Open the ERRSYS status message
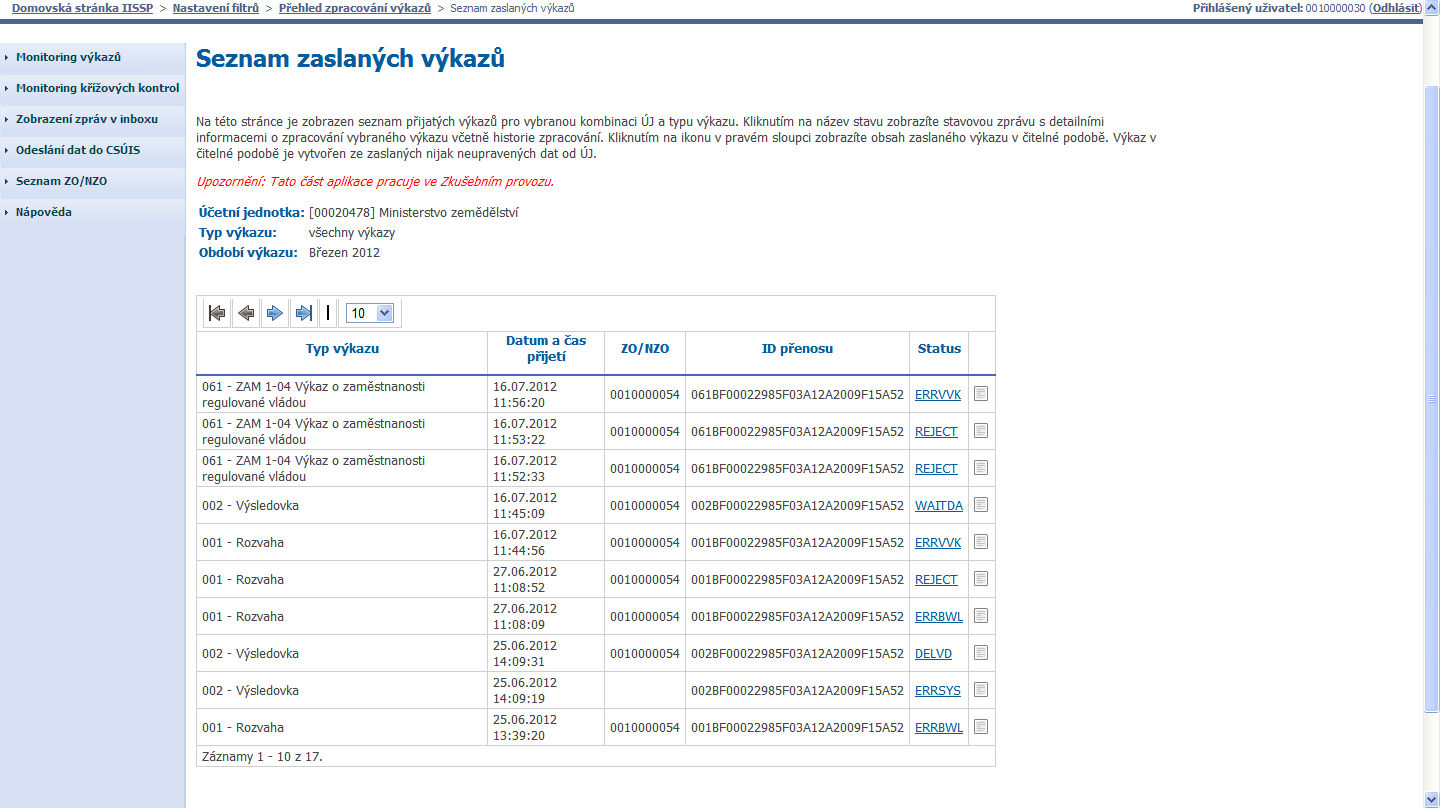1440x808 pixels. pyautogui.click(x=938, y=691)
